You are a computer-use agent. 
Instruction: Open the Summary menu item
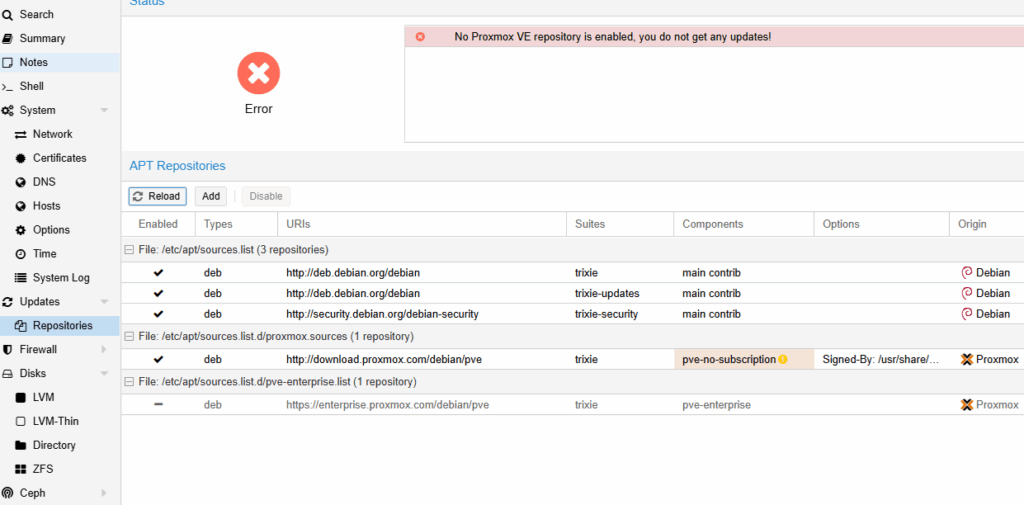click(60, 39)
